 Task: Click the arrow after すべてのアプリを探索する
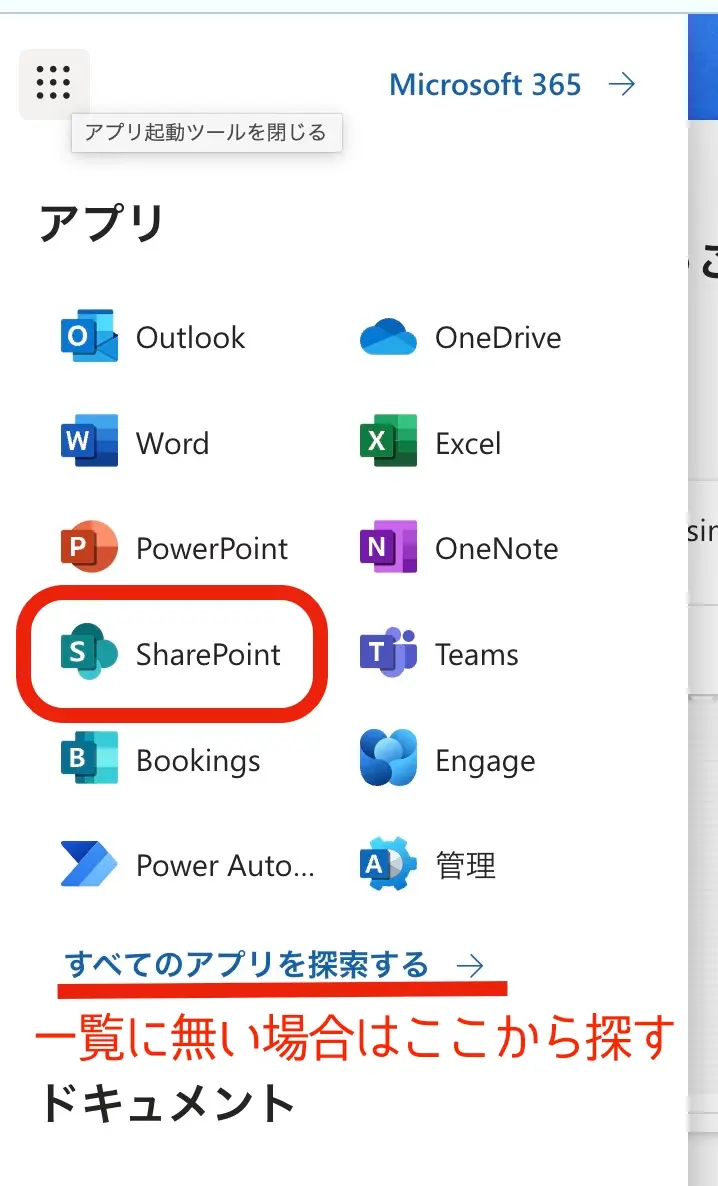coord(470,965)
